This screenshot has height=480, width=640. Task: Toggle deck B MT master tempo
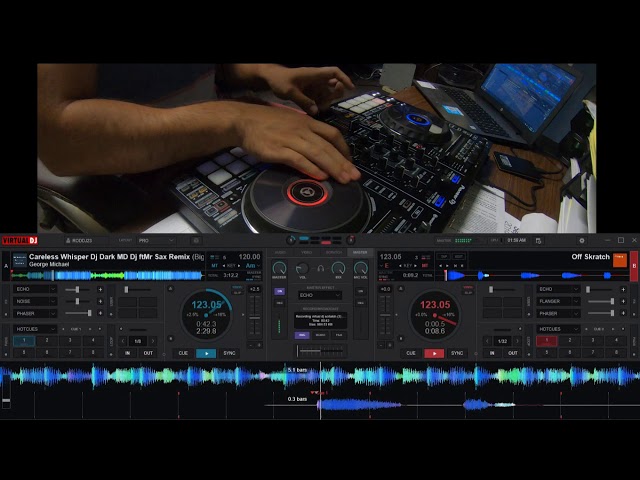[x=425, y=266]
